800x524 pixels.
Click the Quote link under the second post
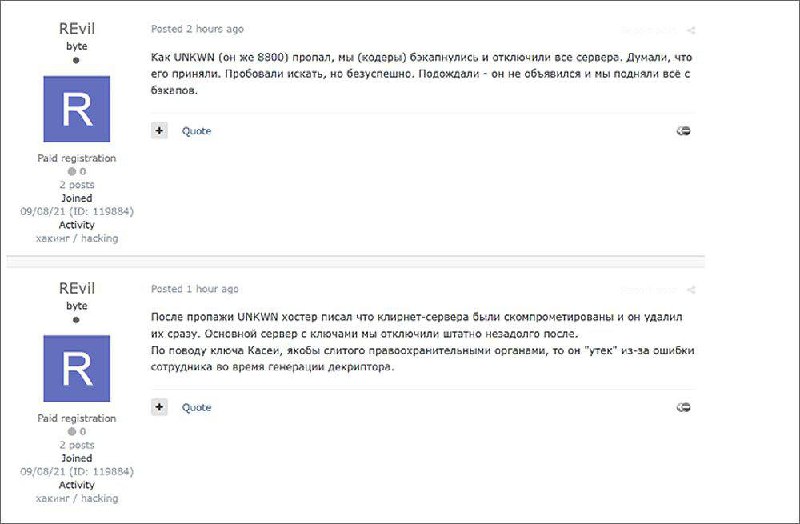pyautogui.click(x=196, y=408)
